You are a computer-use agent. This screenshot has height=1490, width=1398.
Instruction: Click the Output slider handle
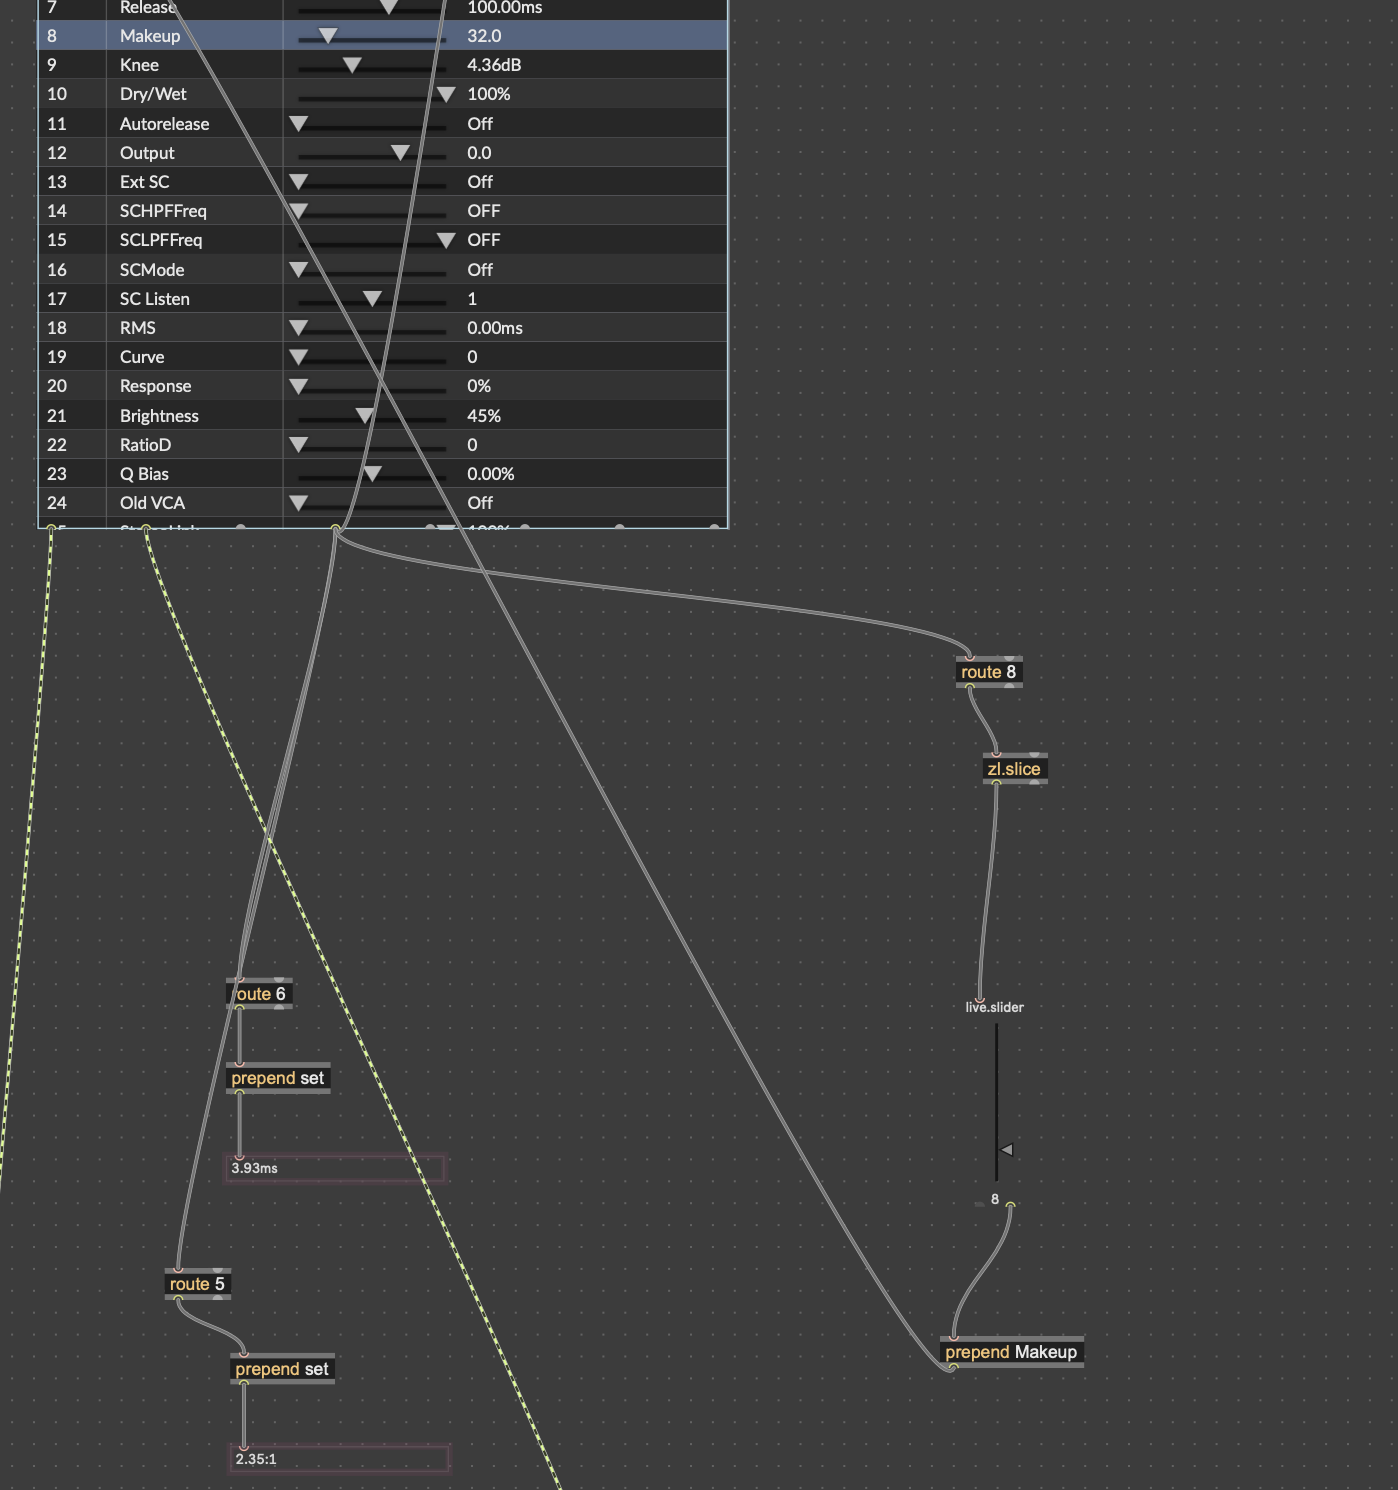point(400,153)
